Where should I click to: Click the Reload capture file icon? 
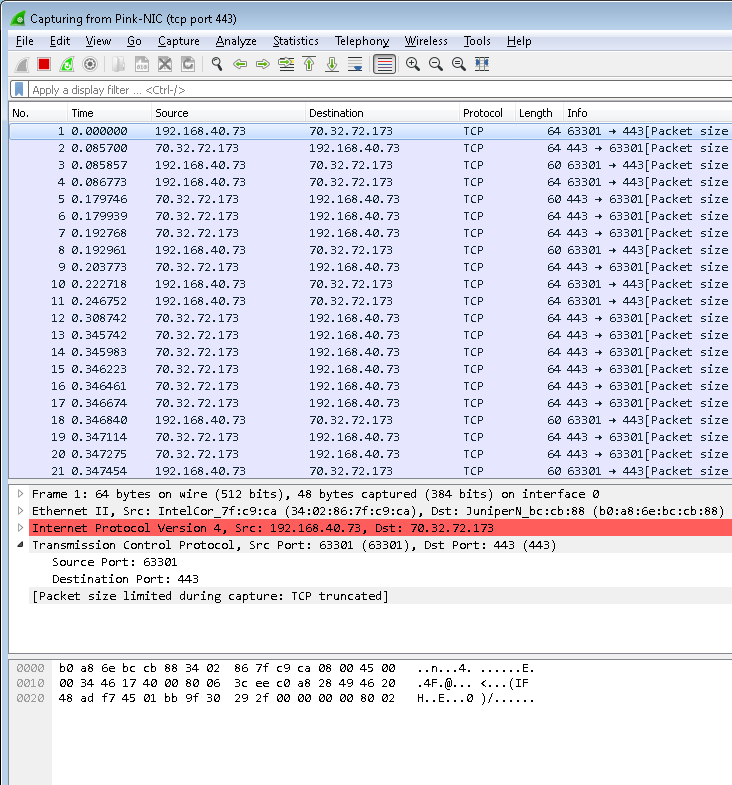pos(188,64)
